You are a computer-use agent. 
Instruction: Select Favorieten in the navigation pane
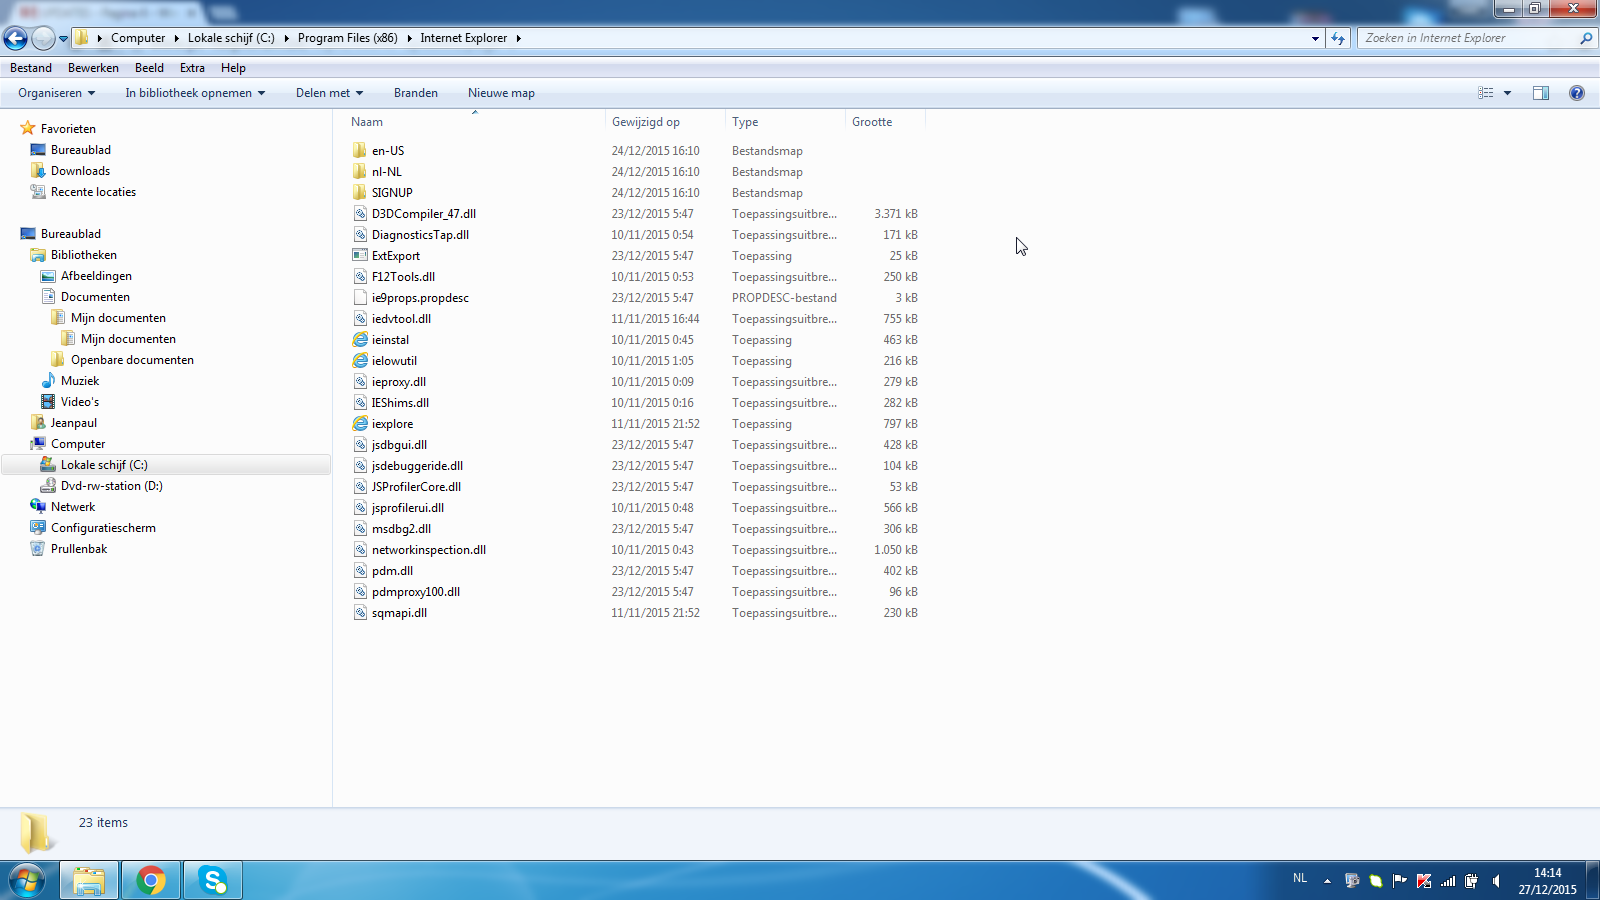point(68,129)
